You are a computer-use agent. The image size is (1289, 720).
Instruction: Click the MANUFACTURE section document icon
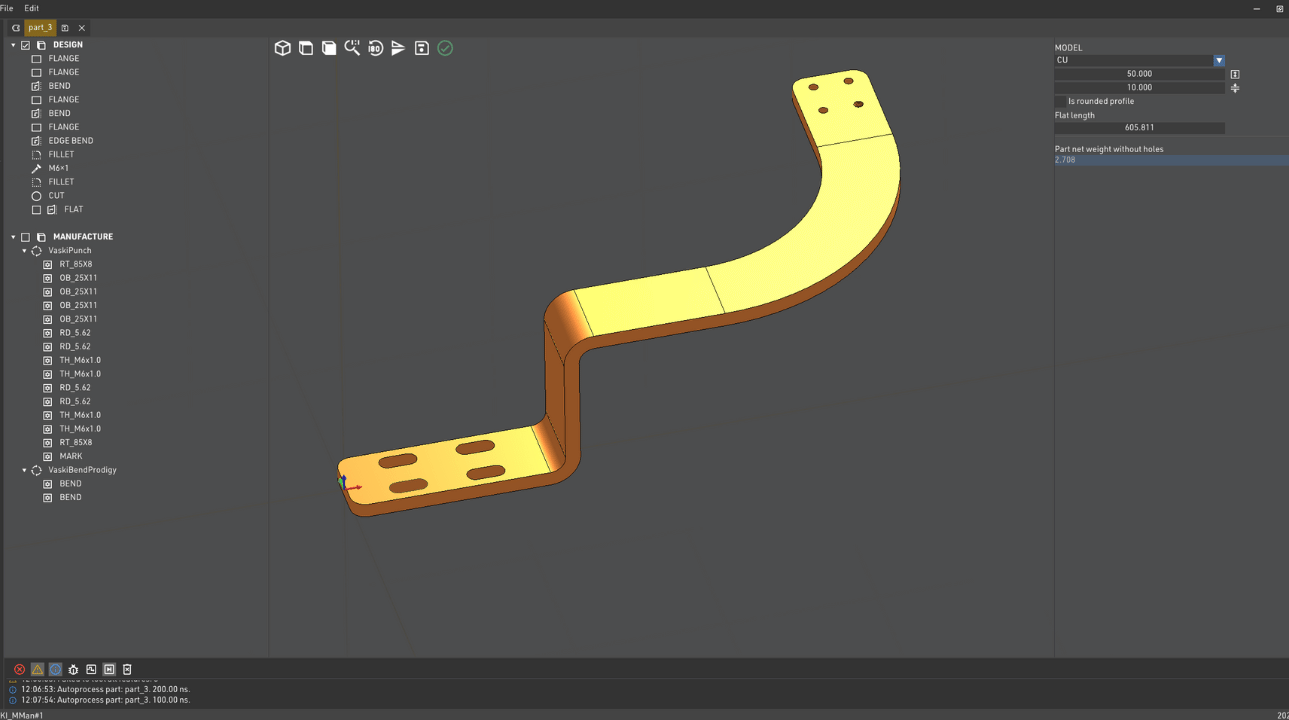41,237
